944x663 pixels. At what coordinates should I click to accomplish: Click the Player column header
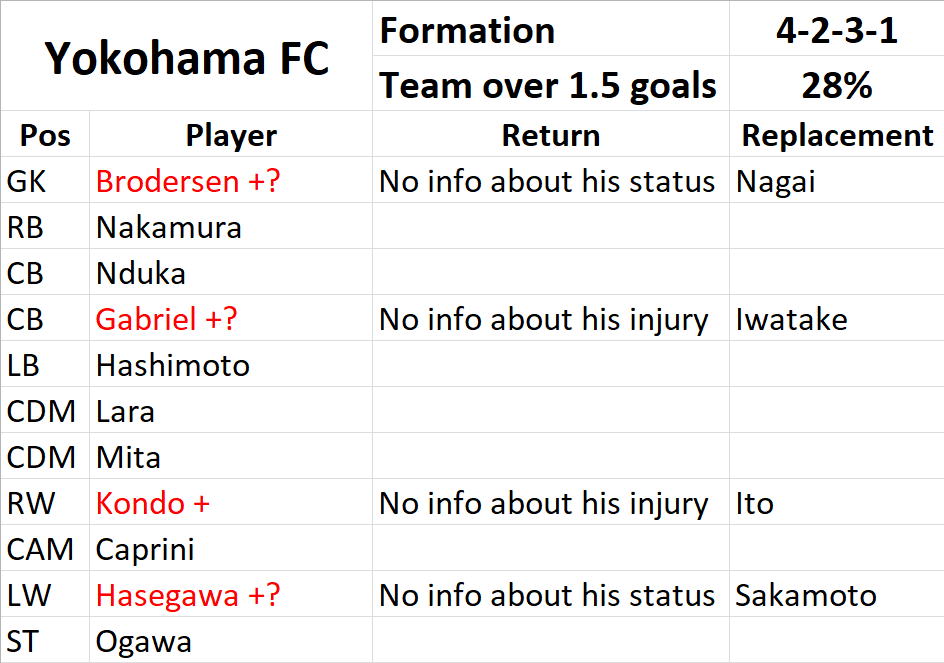[231, 134]
